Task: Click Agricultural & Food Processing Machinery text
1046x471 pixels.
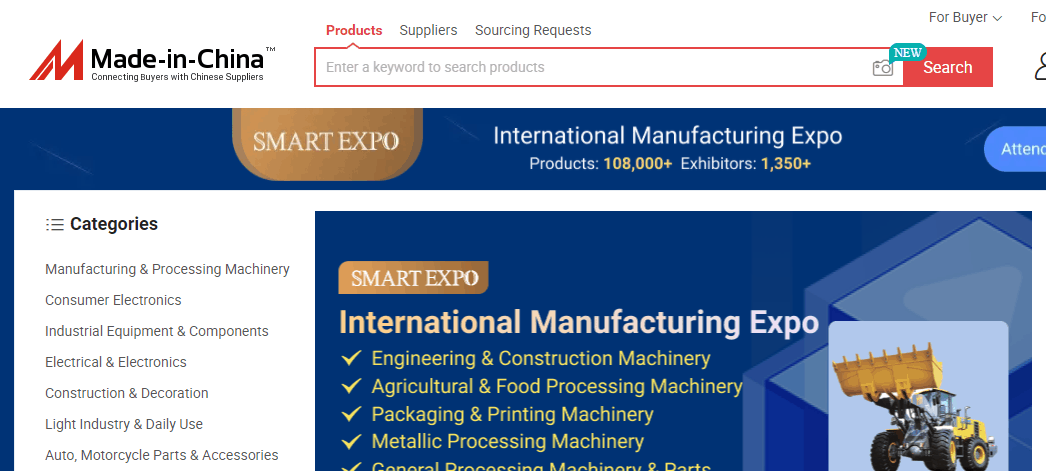Action: pos(557,386)
